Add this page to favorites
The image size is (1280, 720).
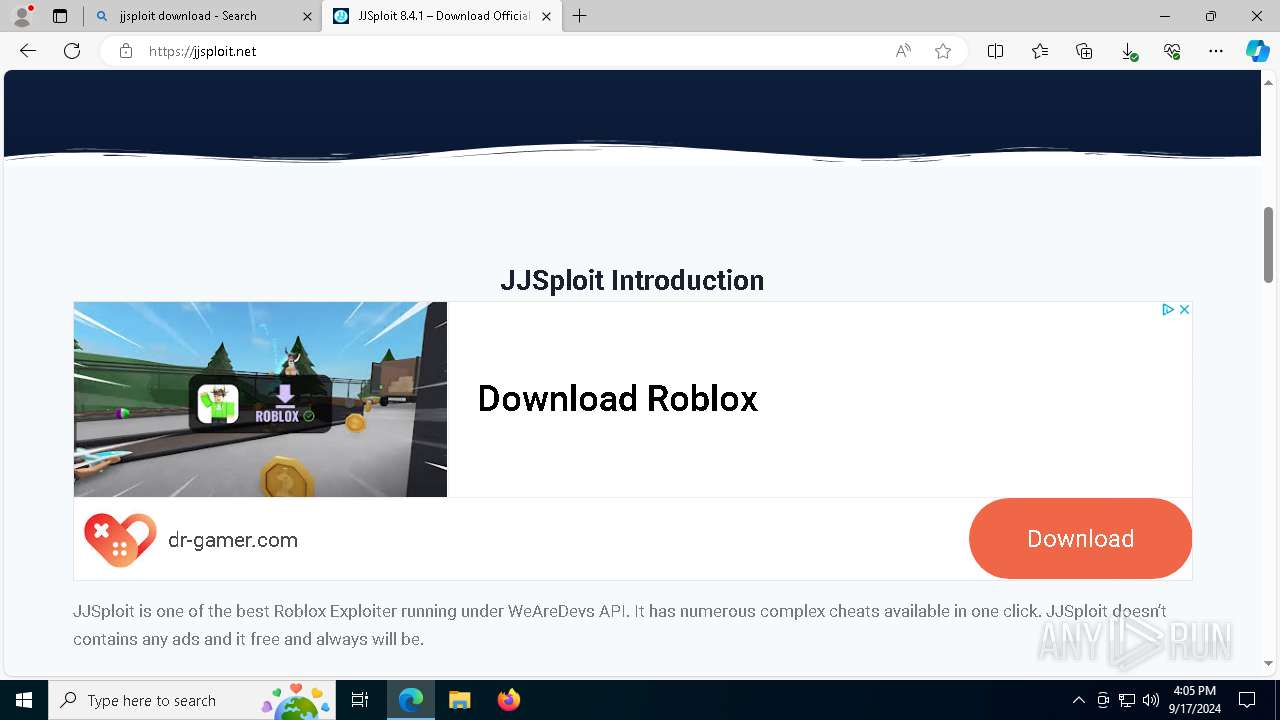point(943,51)
